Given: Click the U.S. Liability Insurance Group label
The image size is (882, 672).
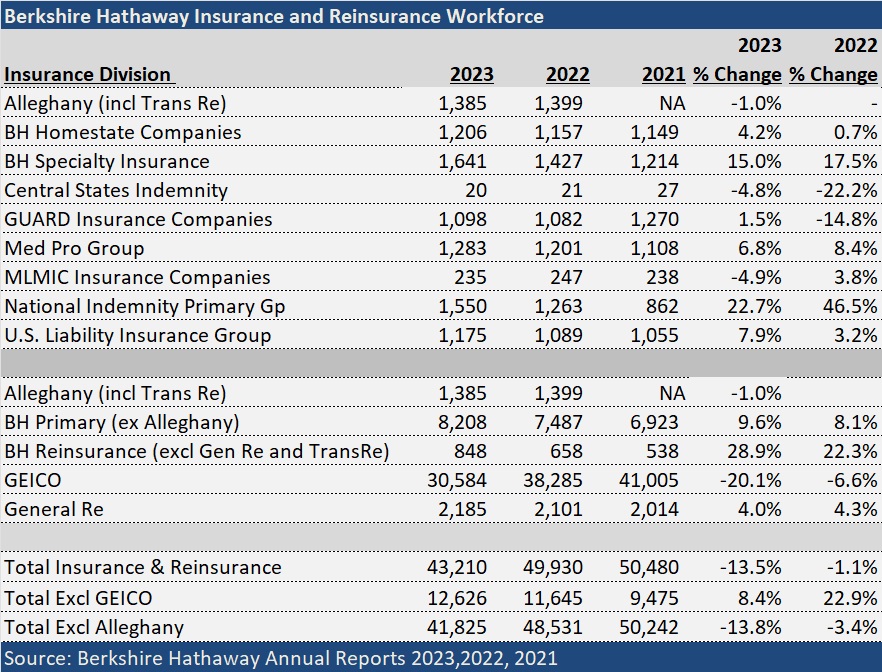Looking at the screenshot, I should click(x=137, y=336).
